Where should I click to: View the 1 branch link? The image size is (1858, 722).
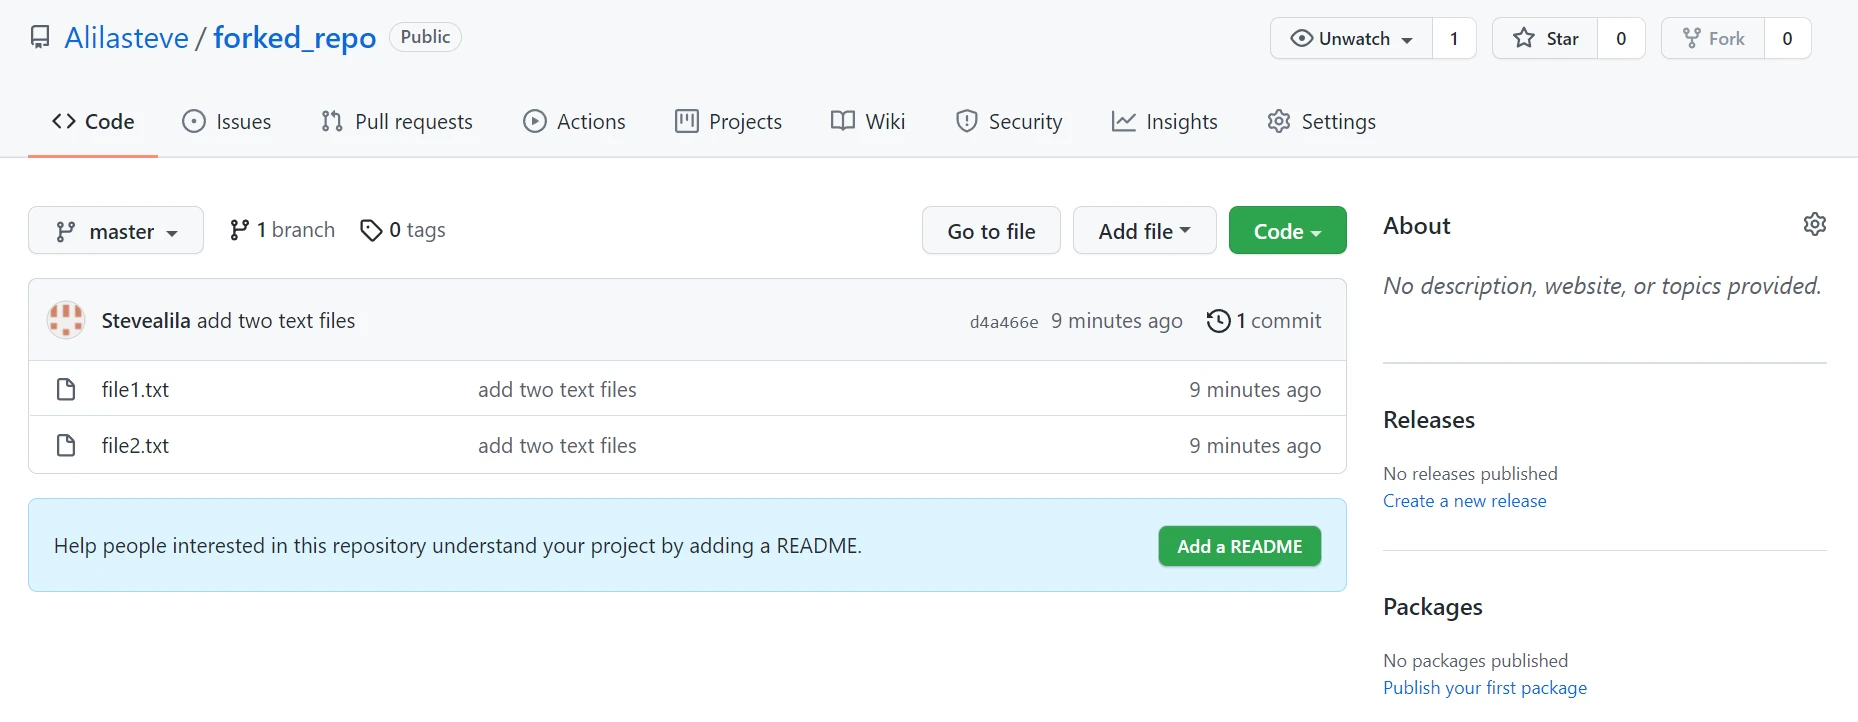[x=282, y=230]
